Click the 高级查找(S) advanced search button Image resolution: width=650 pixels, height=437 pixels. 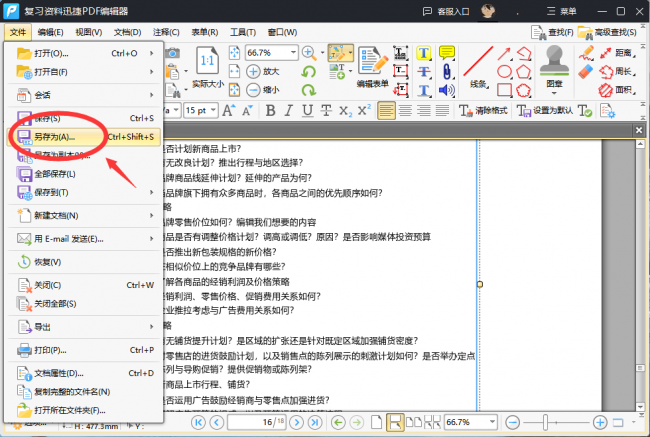tap(607, 32)
